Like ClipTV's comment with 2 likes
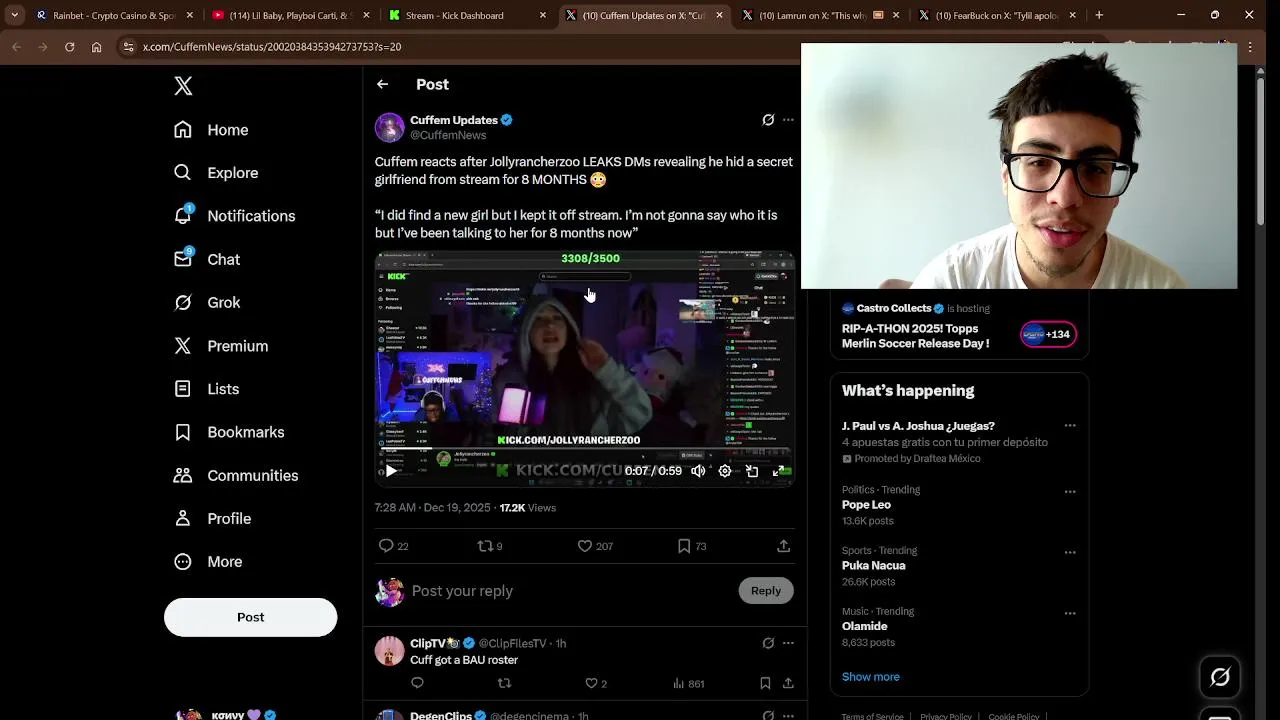Viewport: 1280px width, 720px height. (591, 683)
